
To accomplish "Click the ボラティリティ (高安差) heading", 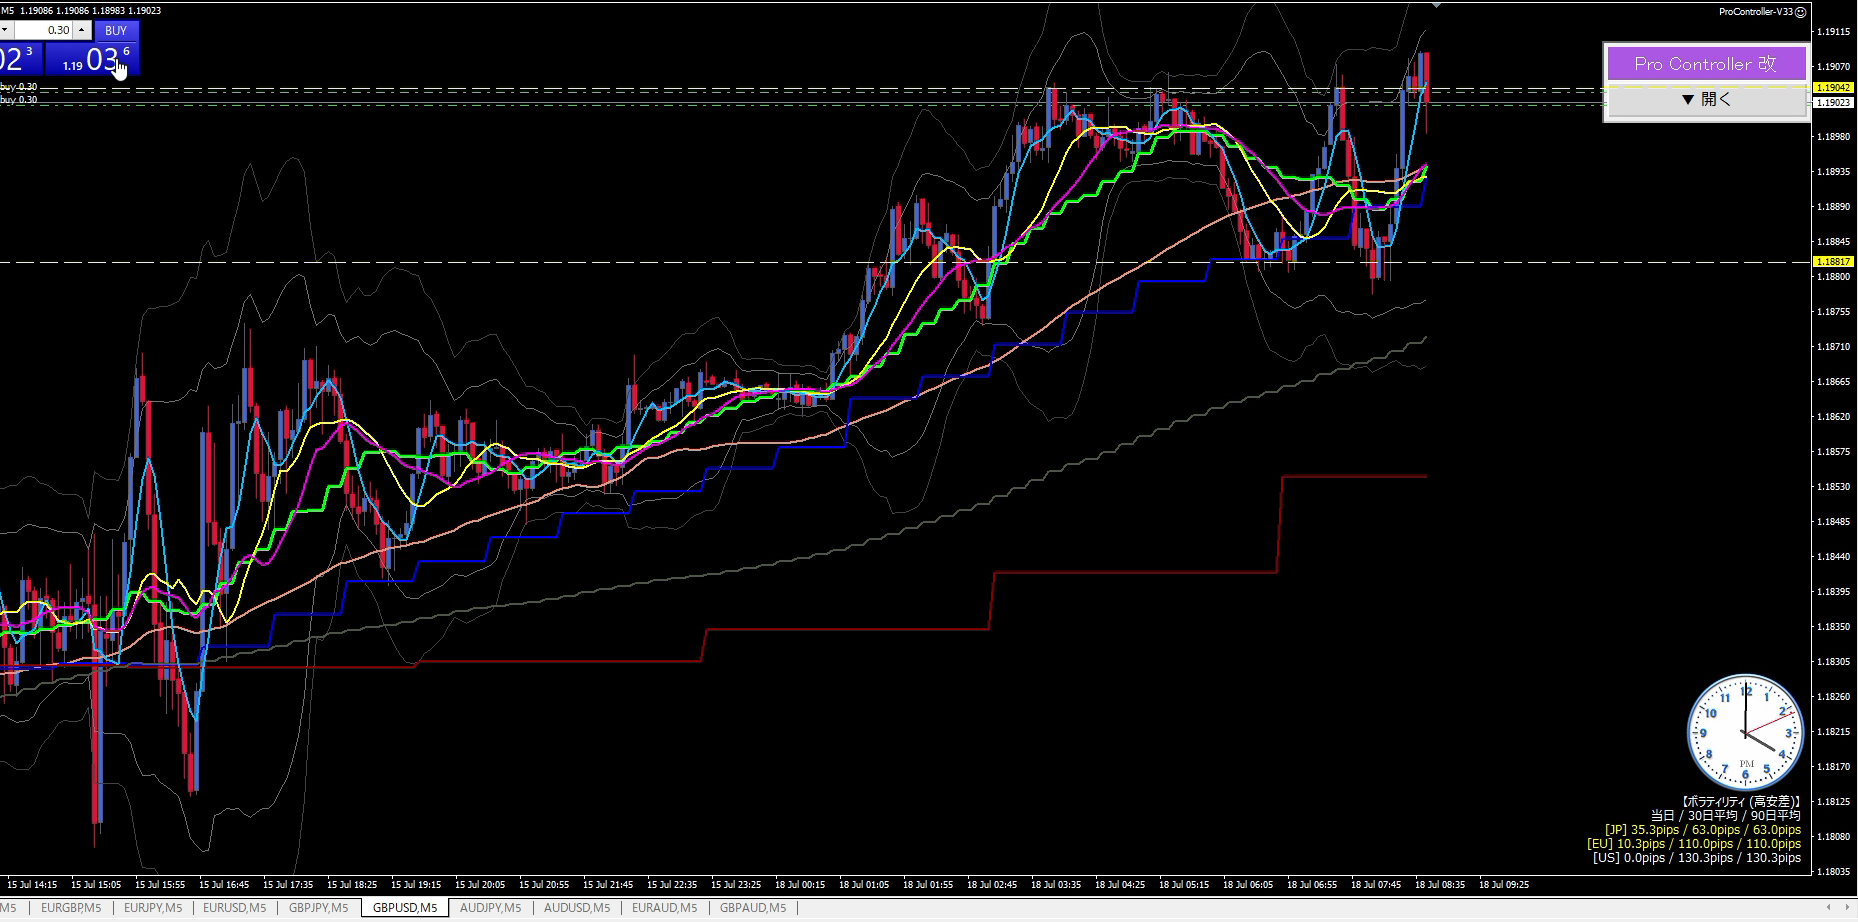I will pos(1741,802).
